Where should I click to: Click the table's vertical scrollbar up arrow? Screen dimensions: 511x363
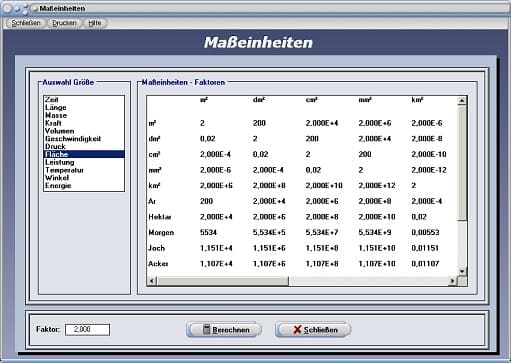(x=462, y=100)
